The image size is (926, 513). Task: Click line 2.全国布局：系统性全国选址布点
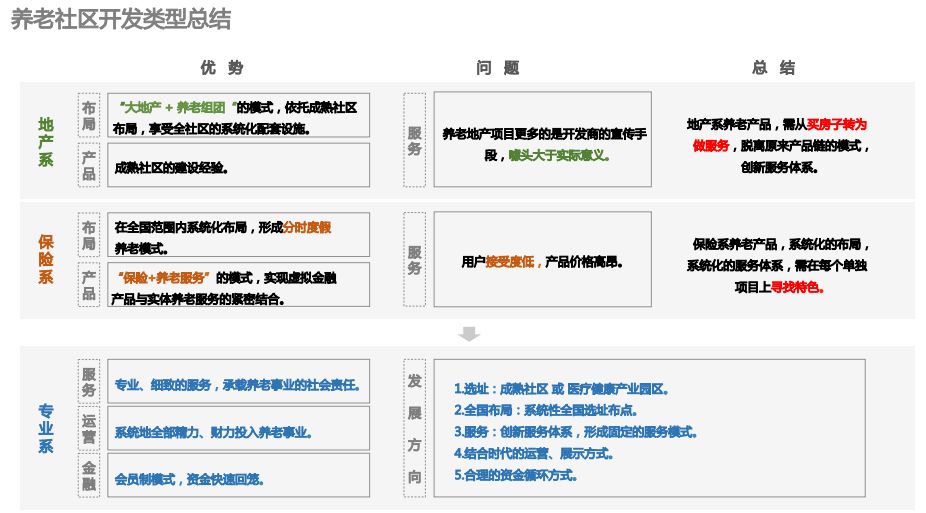[546, 410]
